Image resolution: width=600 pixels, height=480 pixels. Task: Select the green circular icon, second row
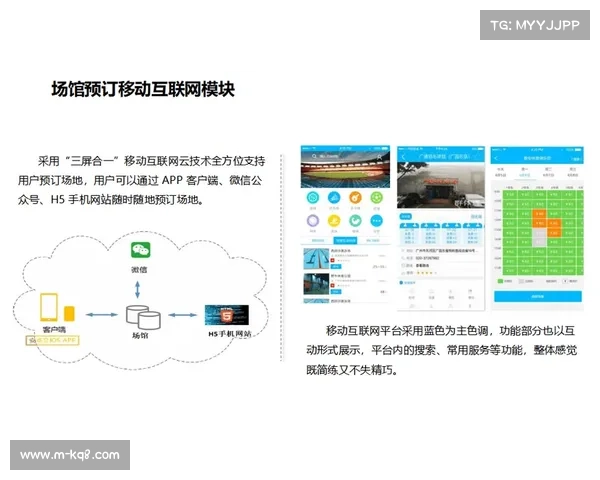pos(355,220)
